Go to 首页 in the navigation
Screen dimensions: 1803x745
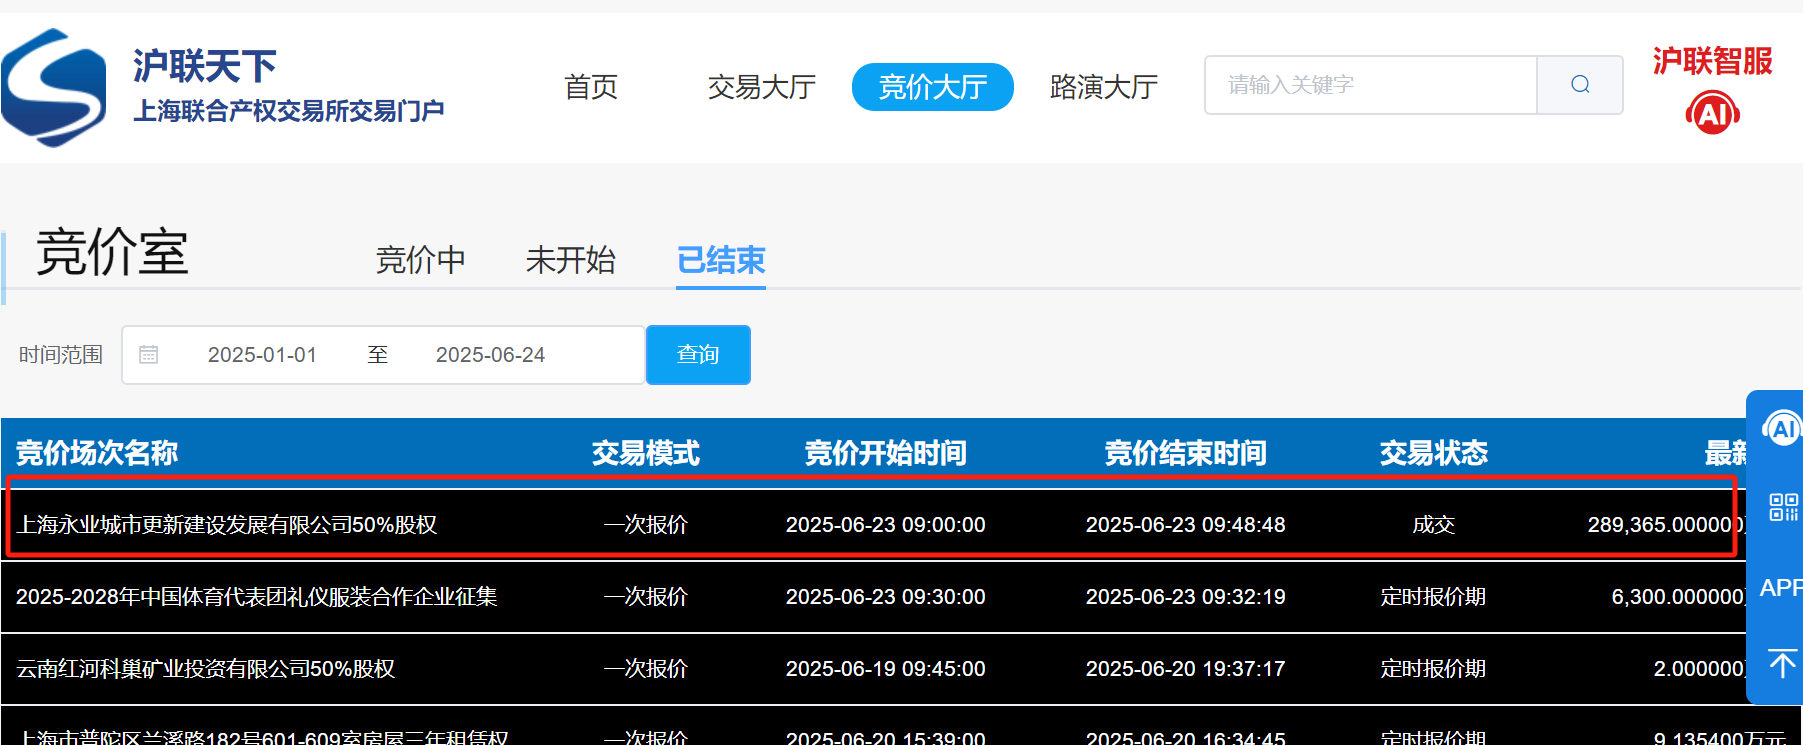(x=591, y=87)
